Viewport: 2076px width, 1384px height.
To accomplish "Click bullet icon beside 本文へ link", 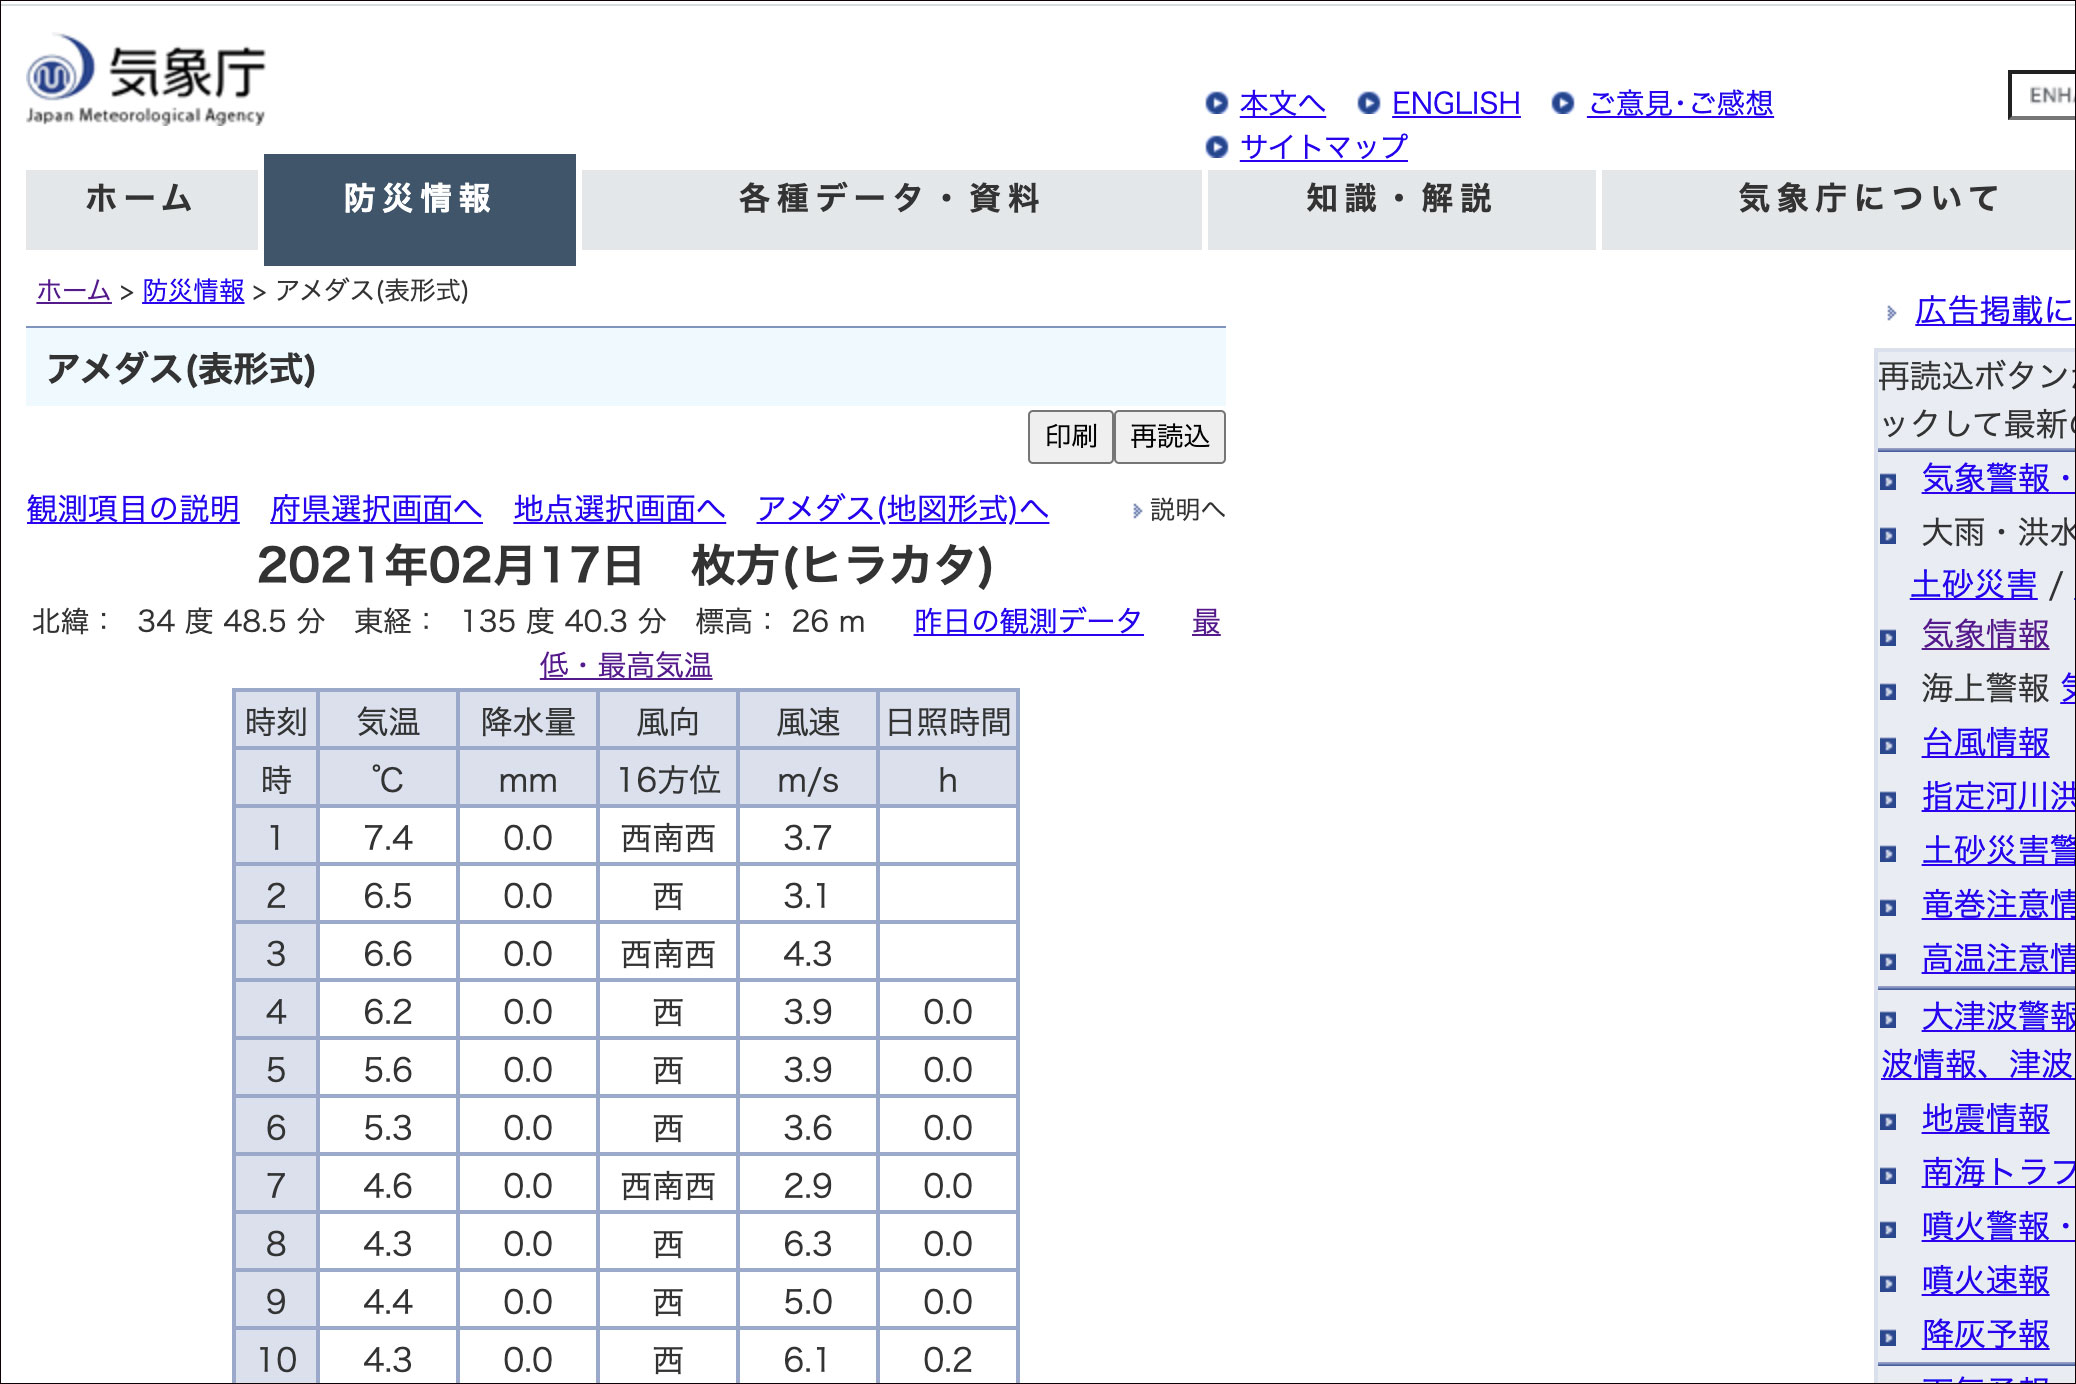I will point(1216,103).
